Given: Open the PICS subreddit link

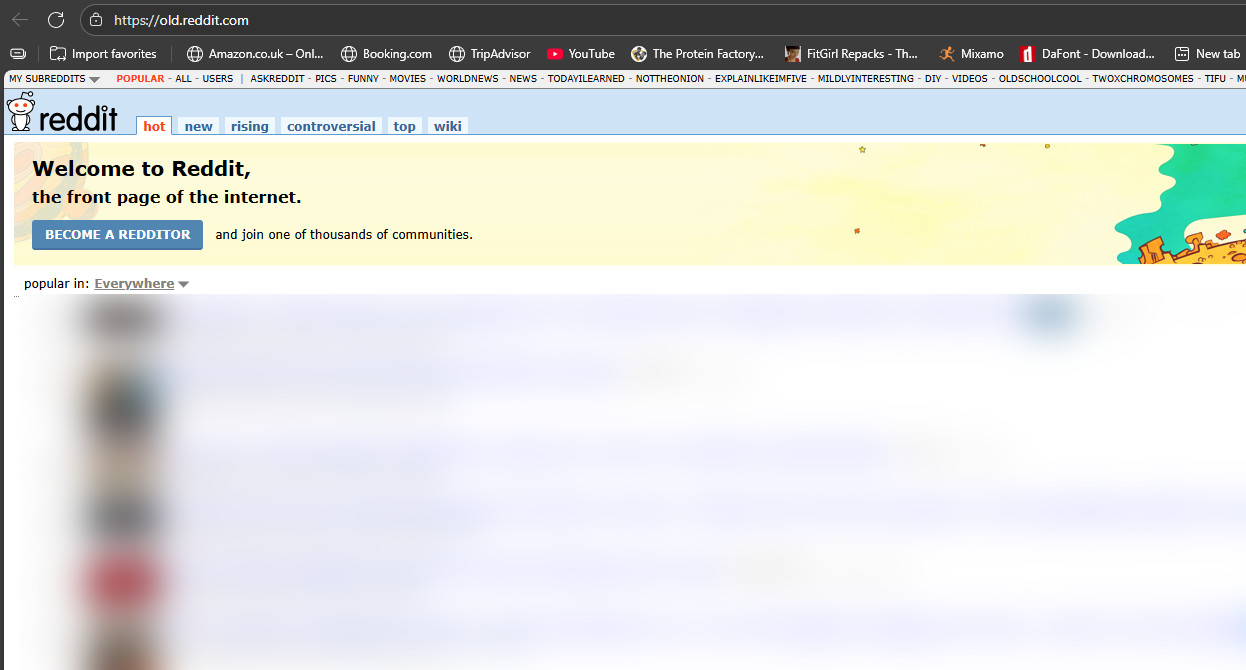Looking at the screenshot, I should click(x=326, y=79).
